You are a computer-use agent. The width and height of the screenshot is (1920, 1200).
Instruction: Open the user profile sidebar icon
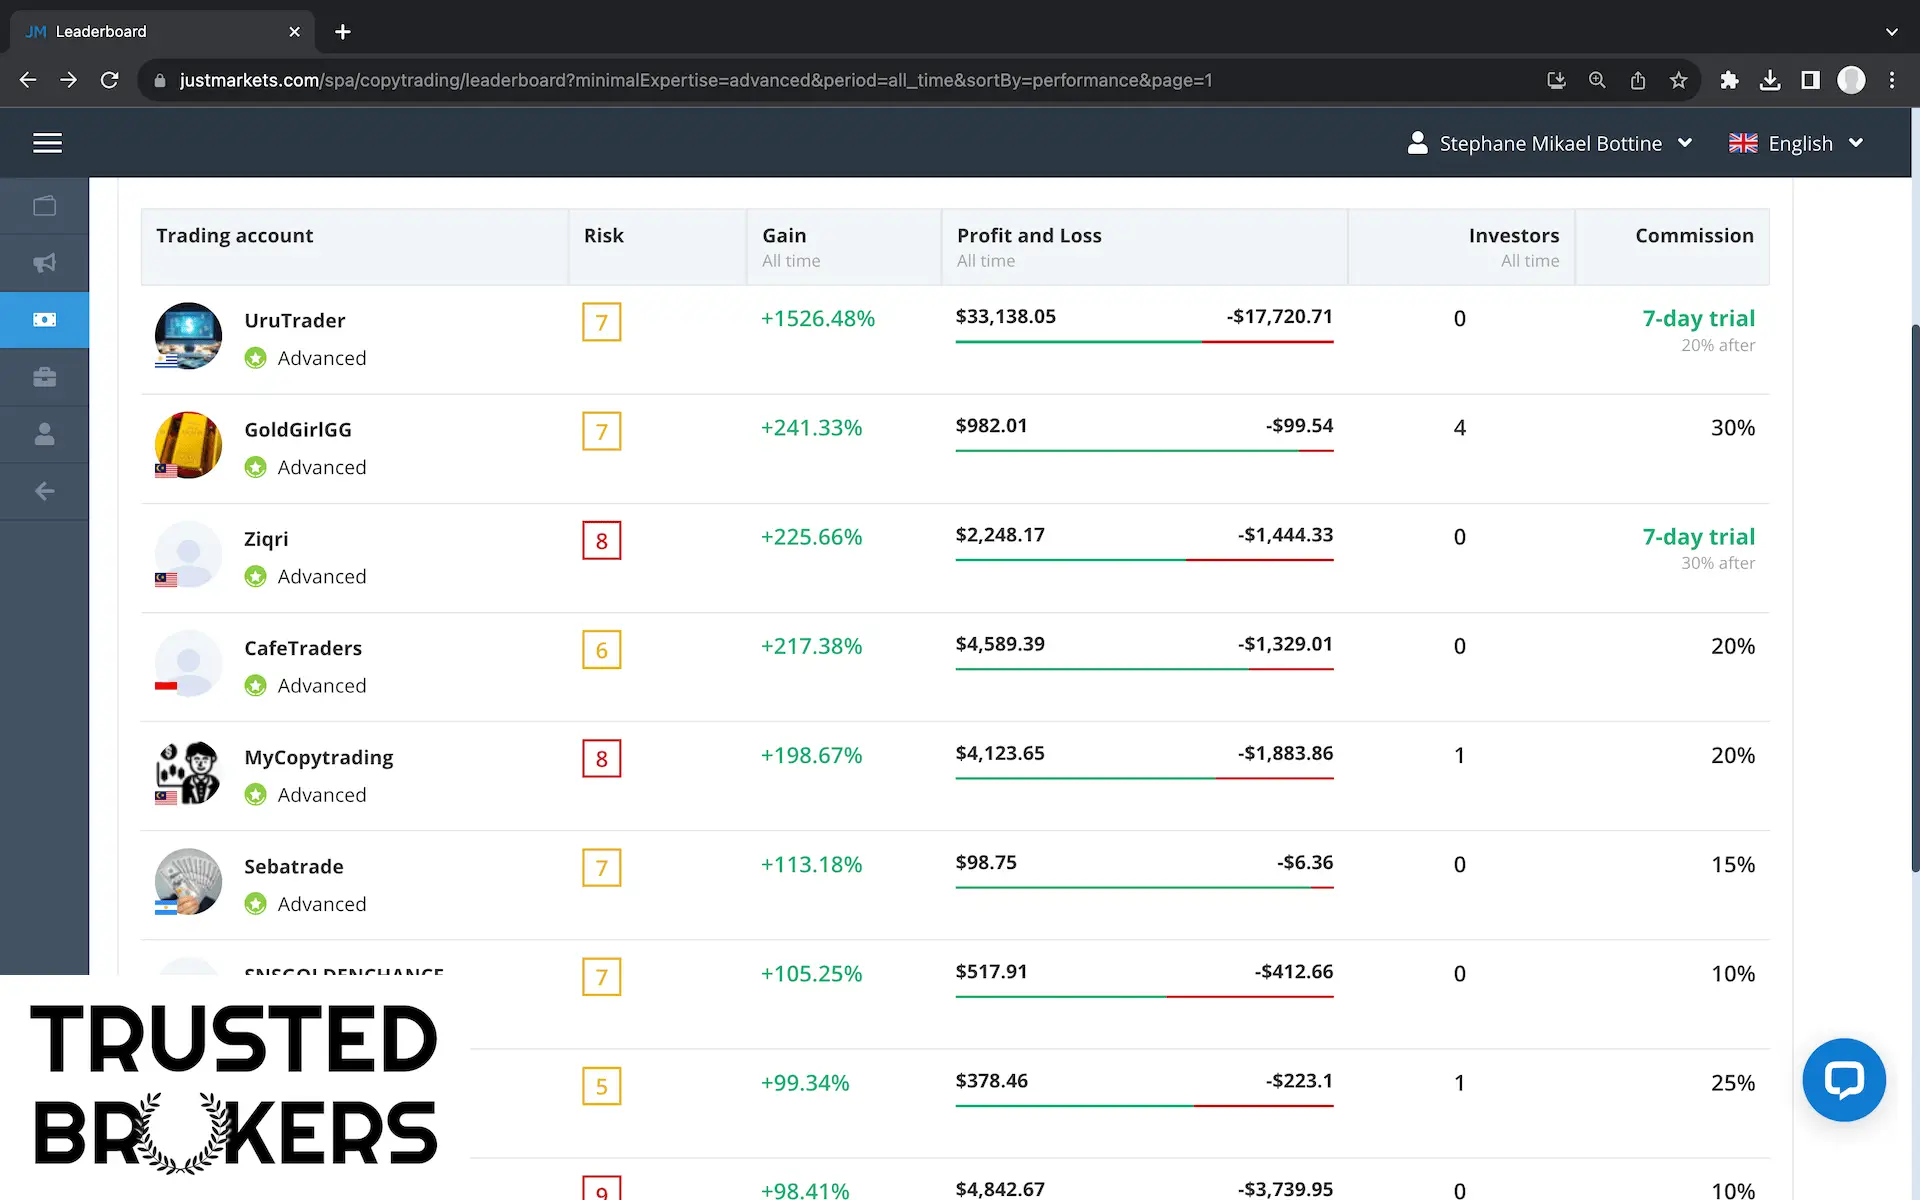click(44, 434)
